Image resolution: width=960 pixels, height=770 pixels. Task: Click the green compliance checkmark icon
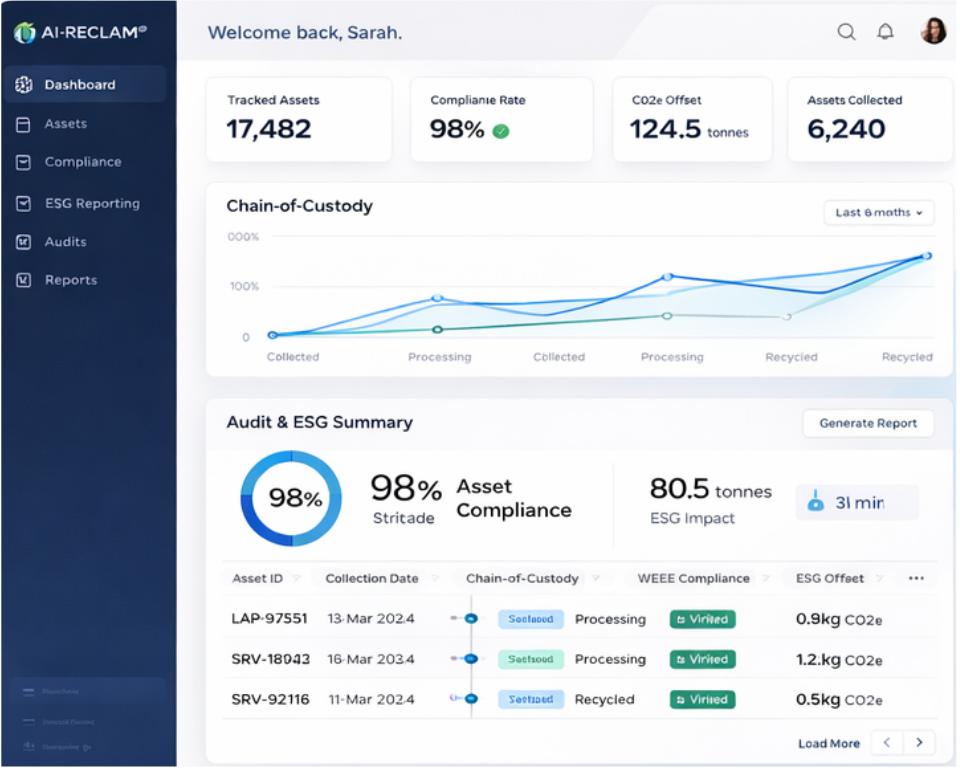point(501,130)
